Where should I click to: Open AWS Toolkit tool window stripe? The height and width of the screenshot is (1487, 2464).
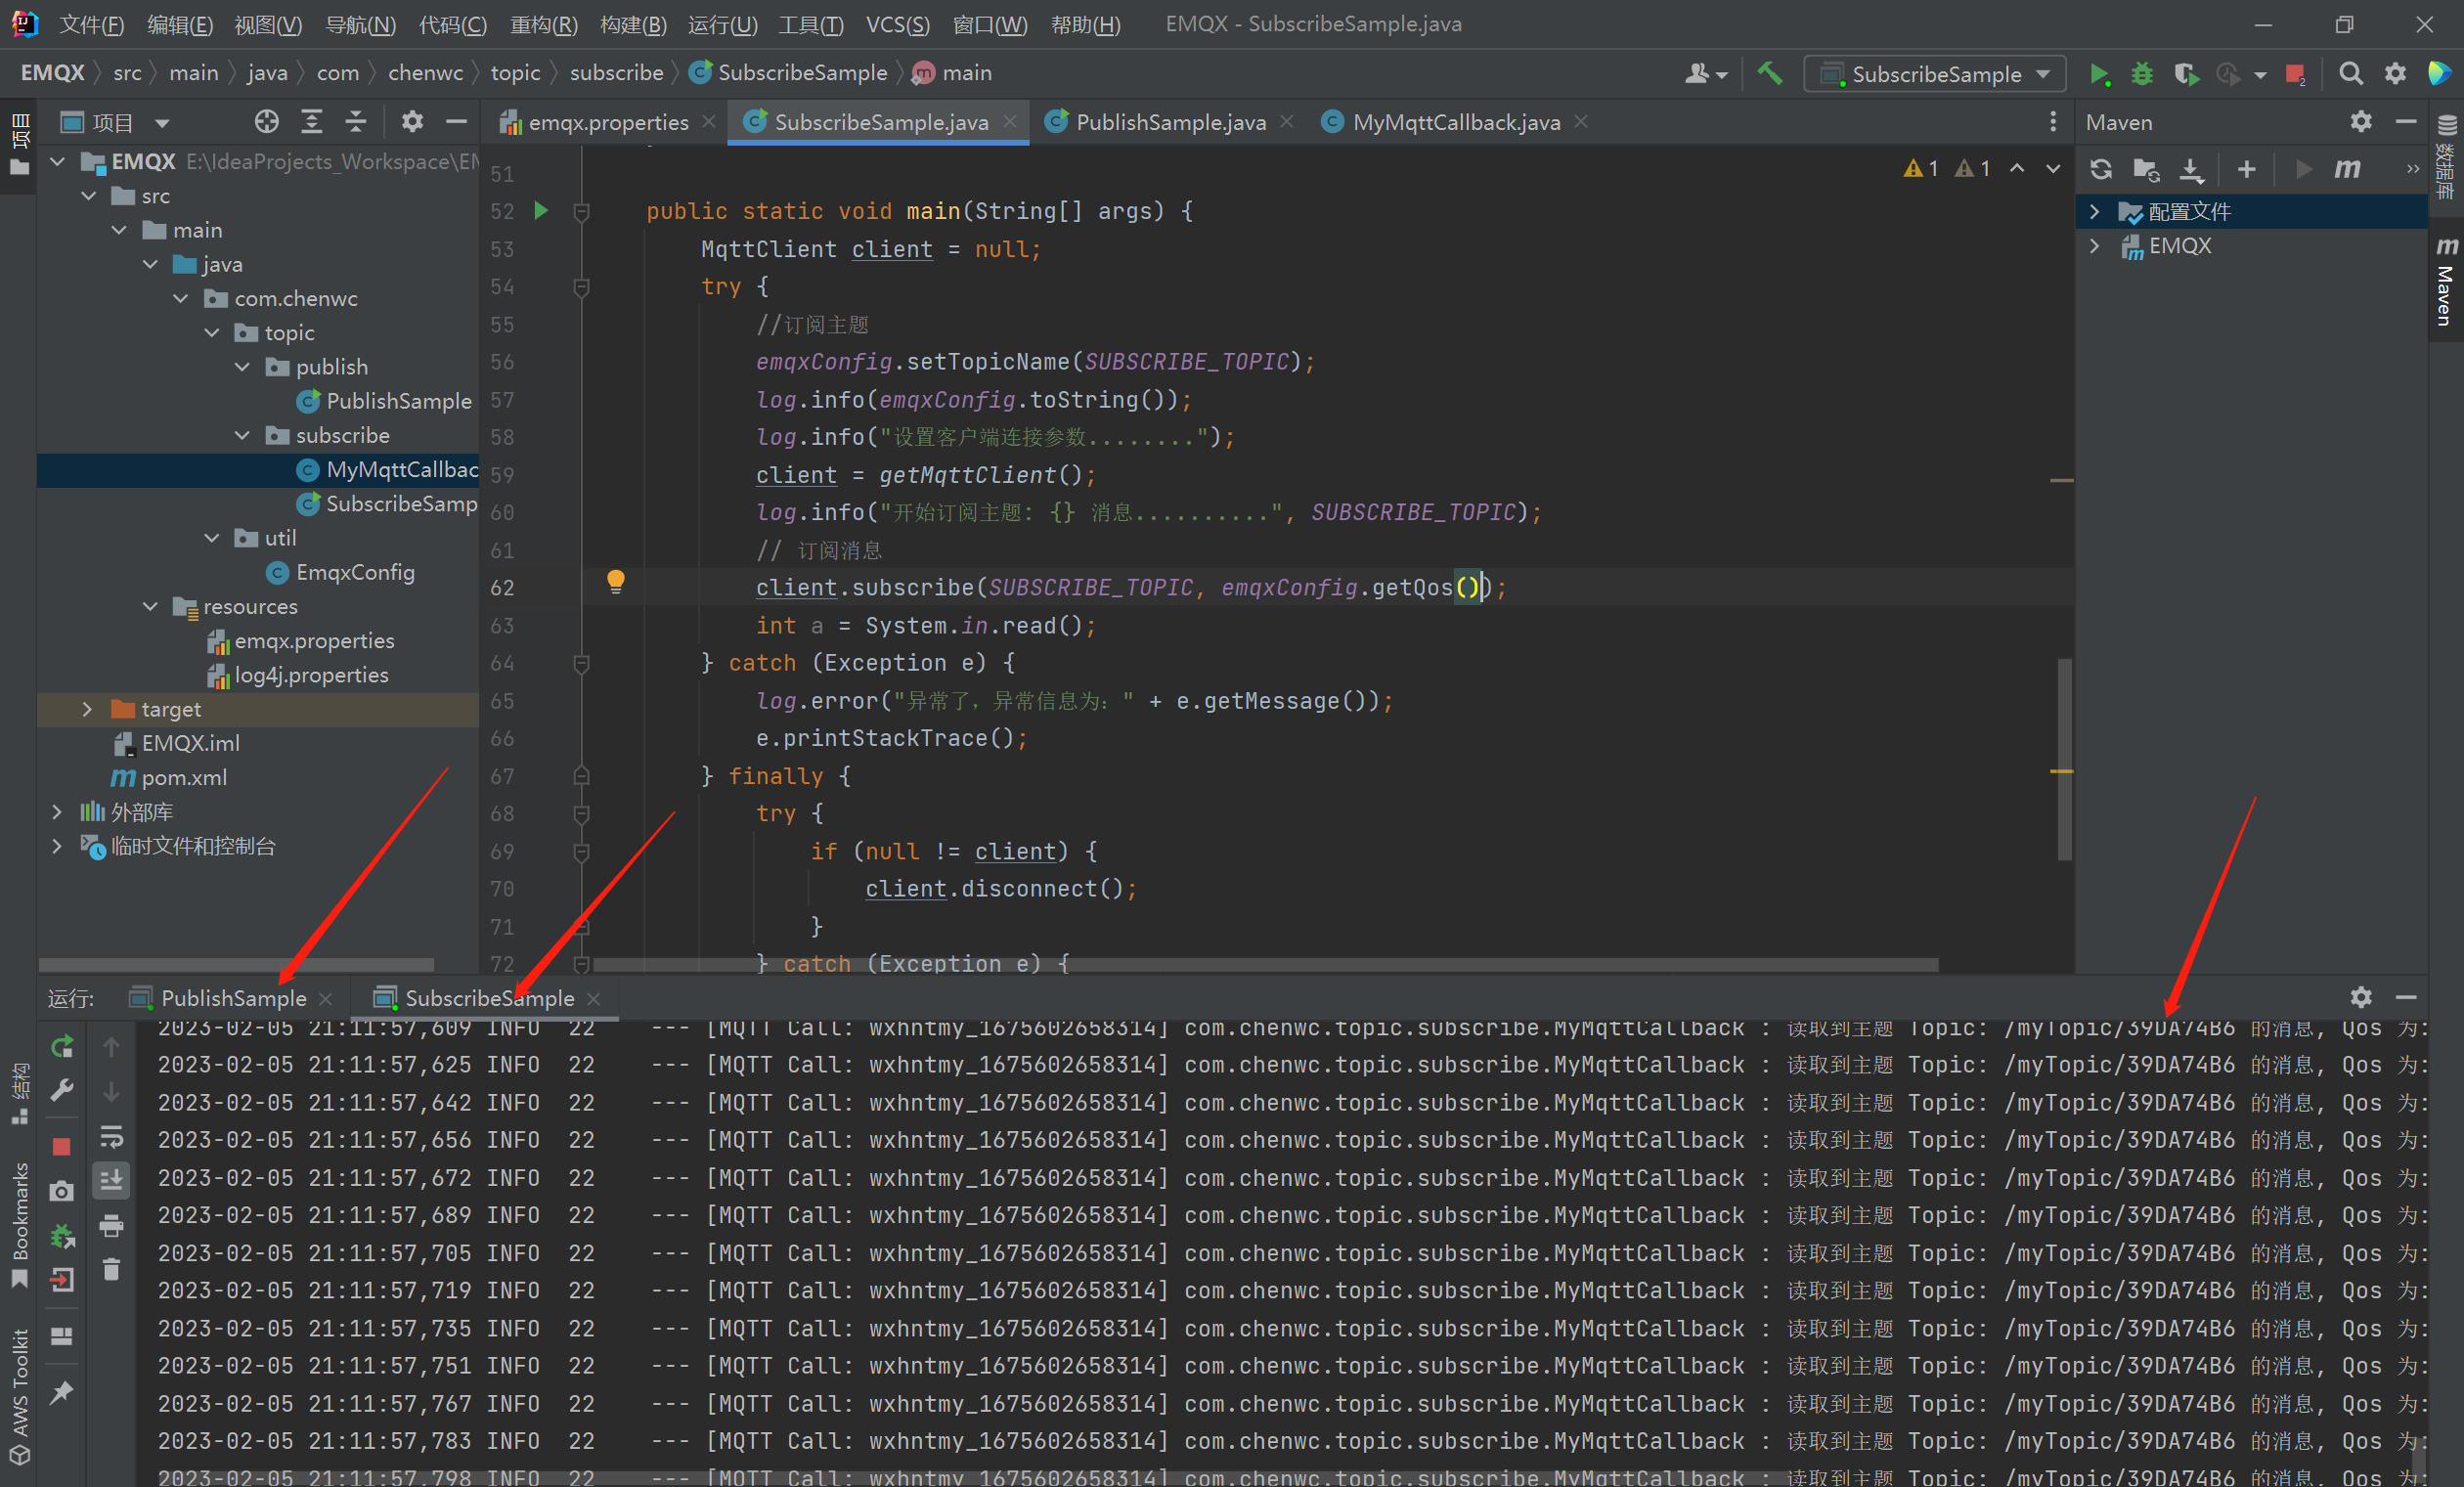[19, 1395]
